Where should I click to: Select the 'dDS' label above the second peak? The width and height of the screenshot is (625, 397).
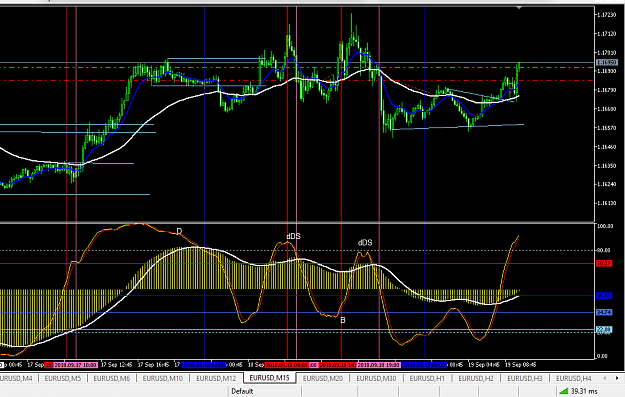365,242
